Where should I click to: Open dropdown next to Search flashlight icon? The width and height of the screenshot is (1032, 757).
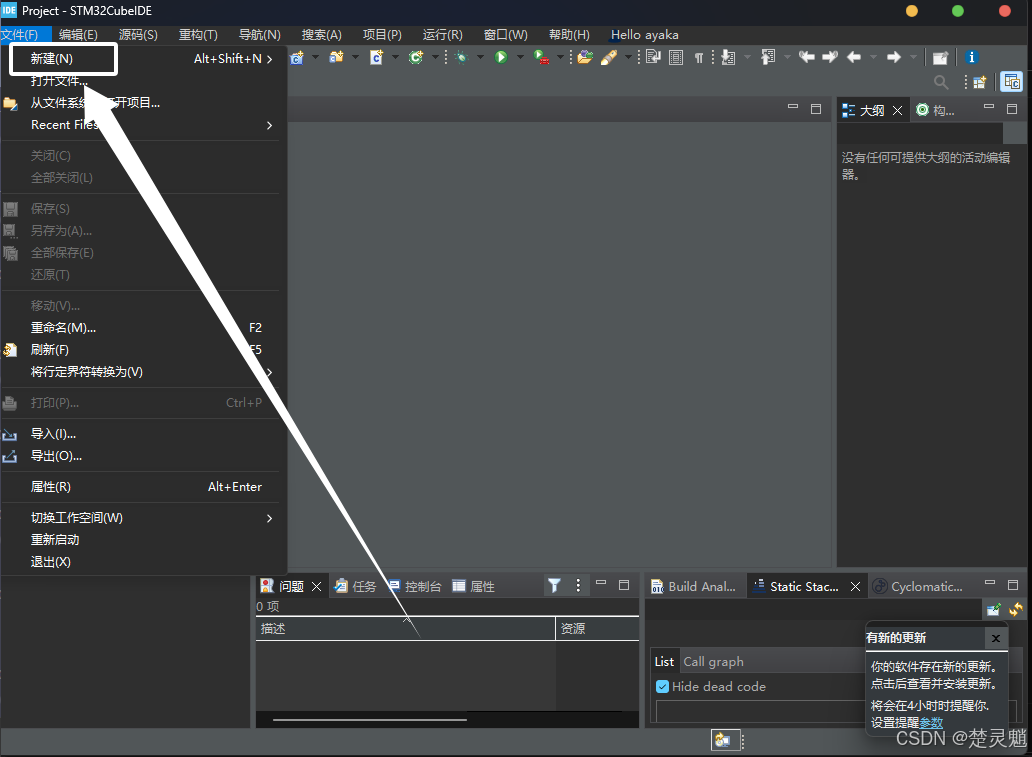point(628,57)
